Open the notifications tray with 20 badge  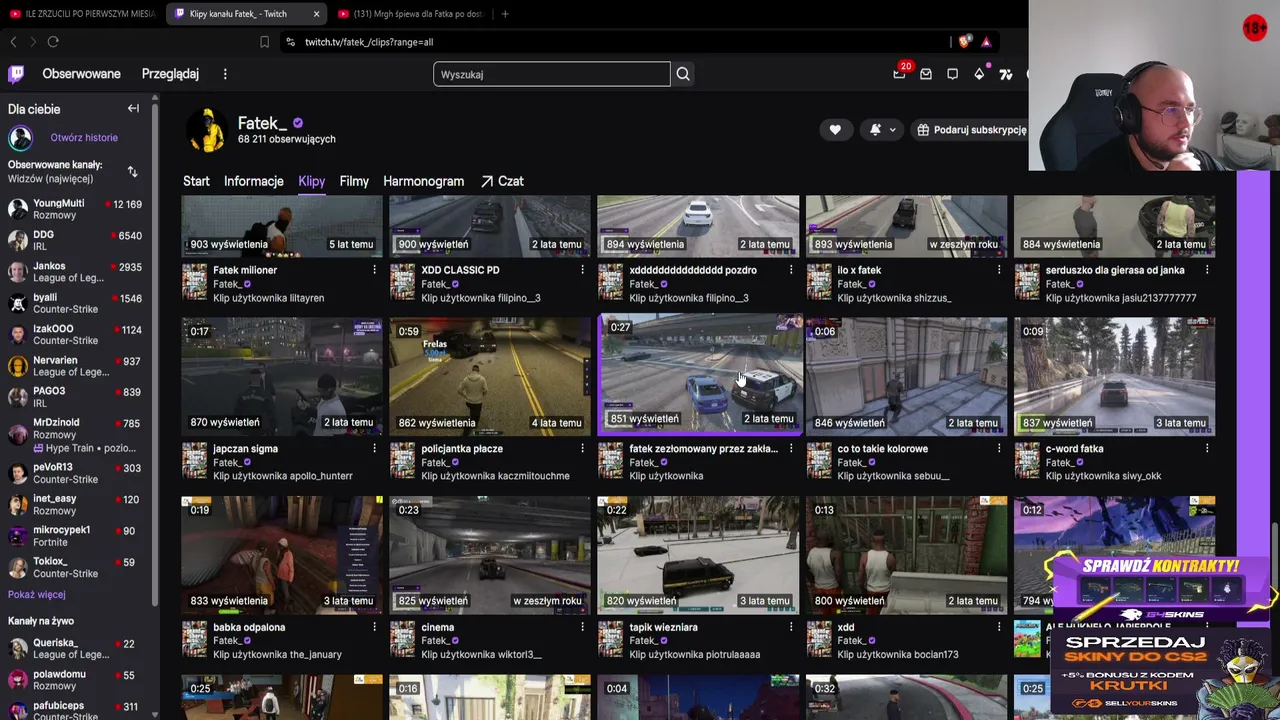(899, 74)
